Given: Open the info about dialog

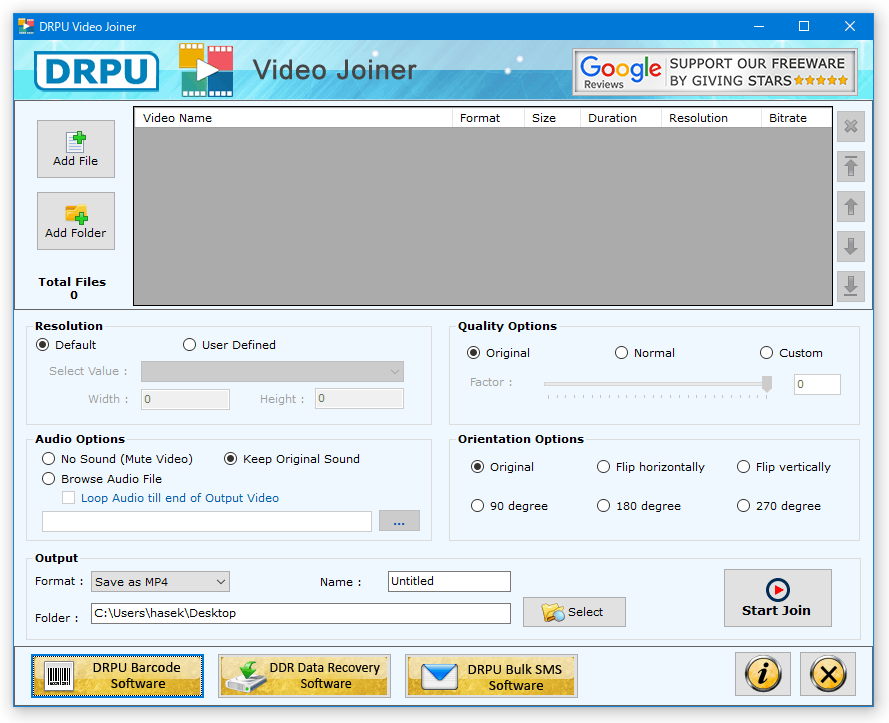Looking at the screenshot, I should pos(763,674).
